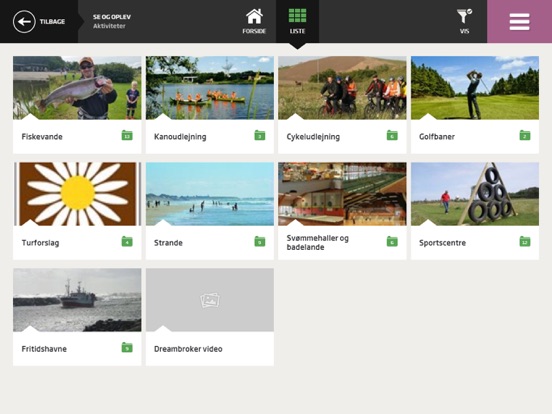Click the Se og Oplev breadcrumb
This screenshot has width=552, height=414.
pos(112,17)
